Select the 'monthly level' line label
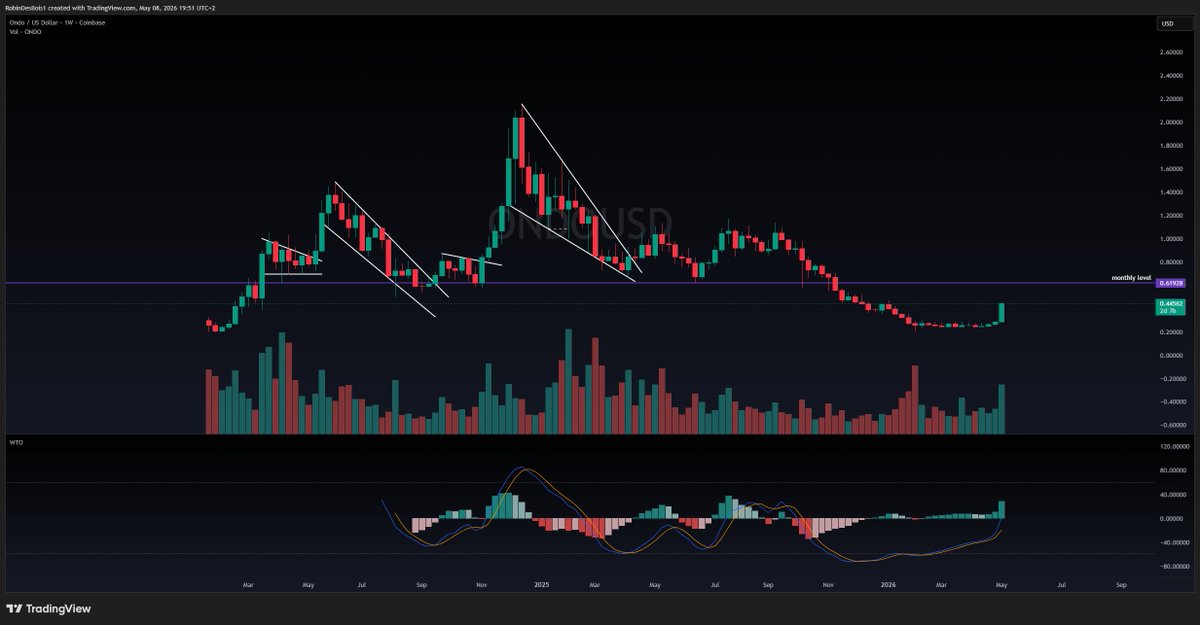Screen dimensions: 1200x625 click(x=1131, y=277)
